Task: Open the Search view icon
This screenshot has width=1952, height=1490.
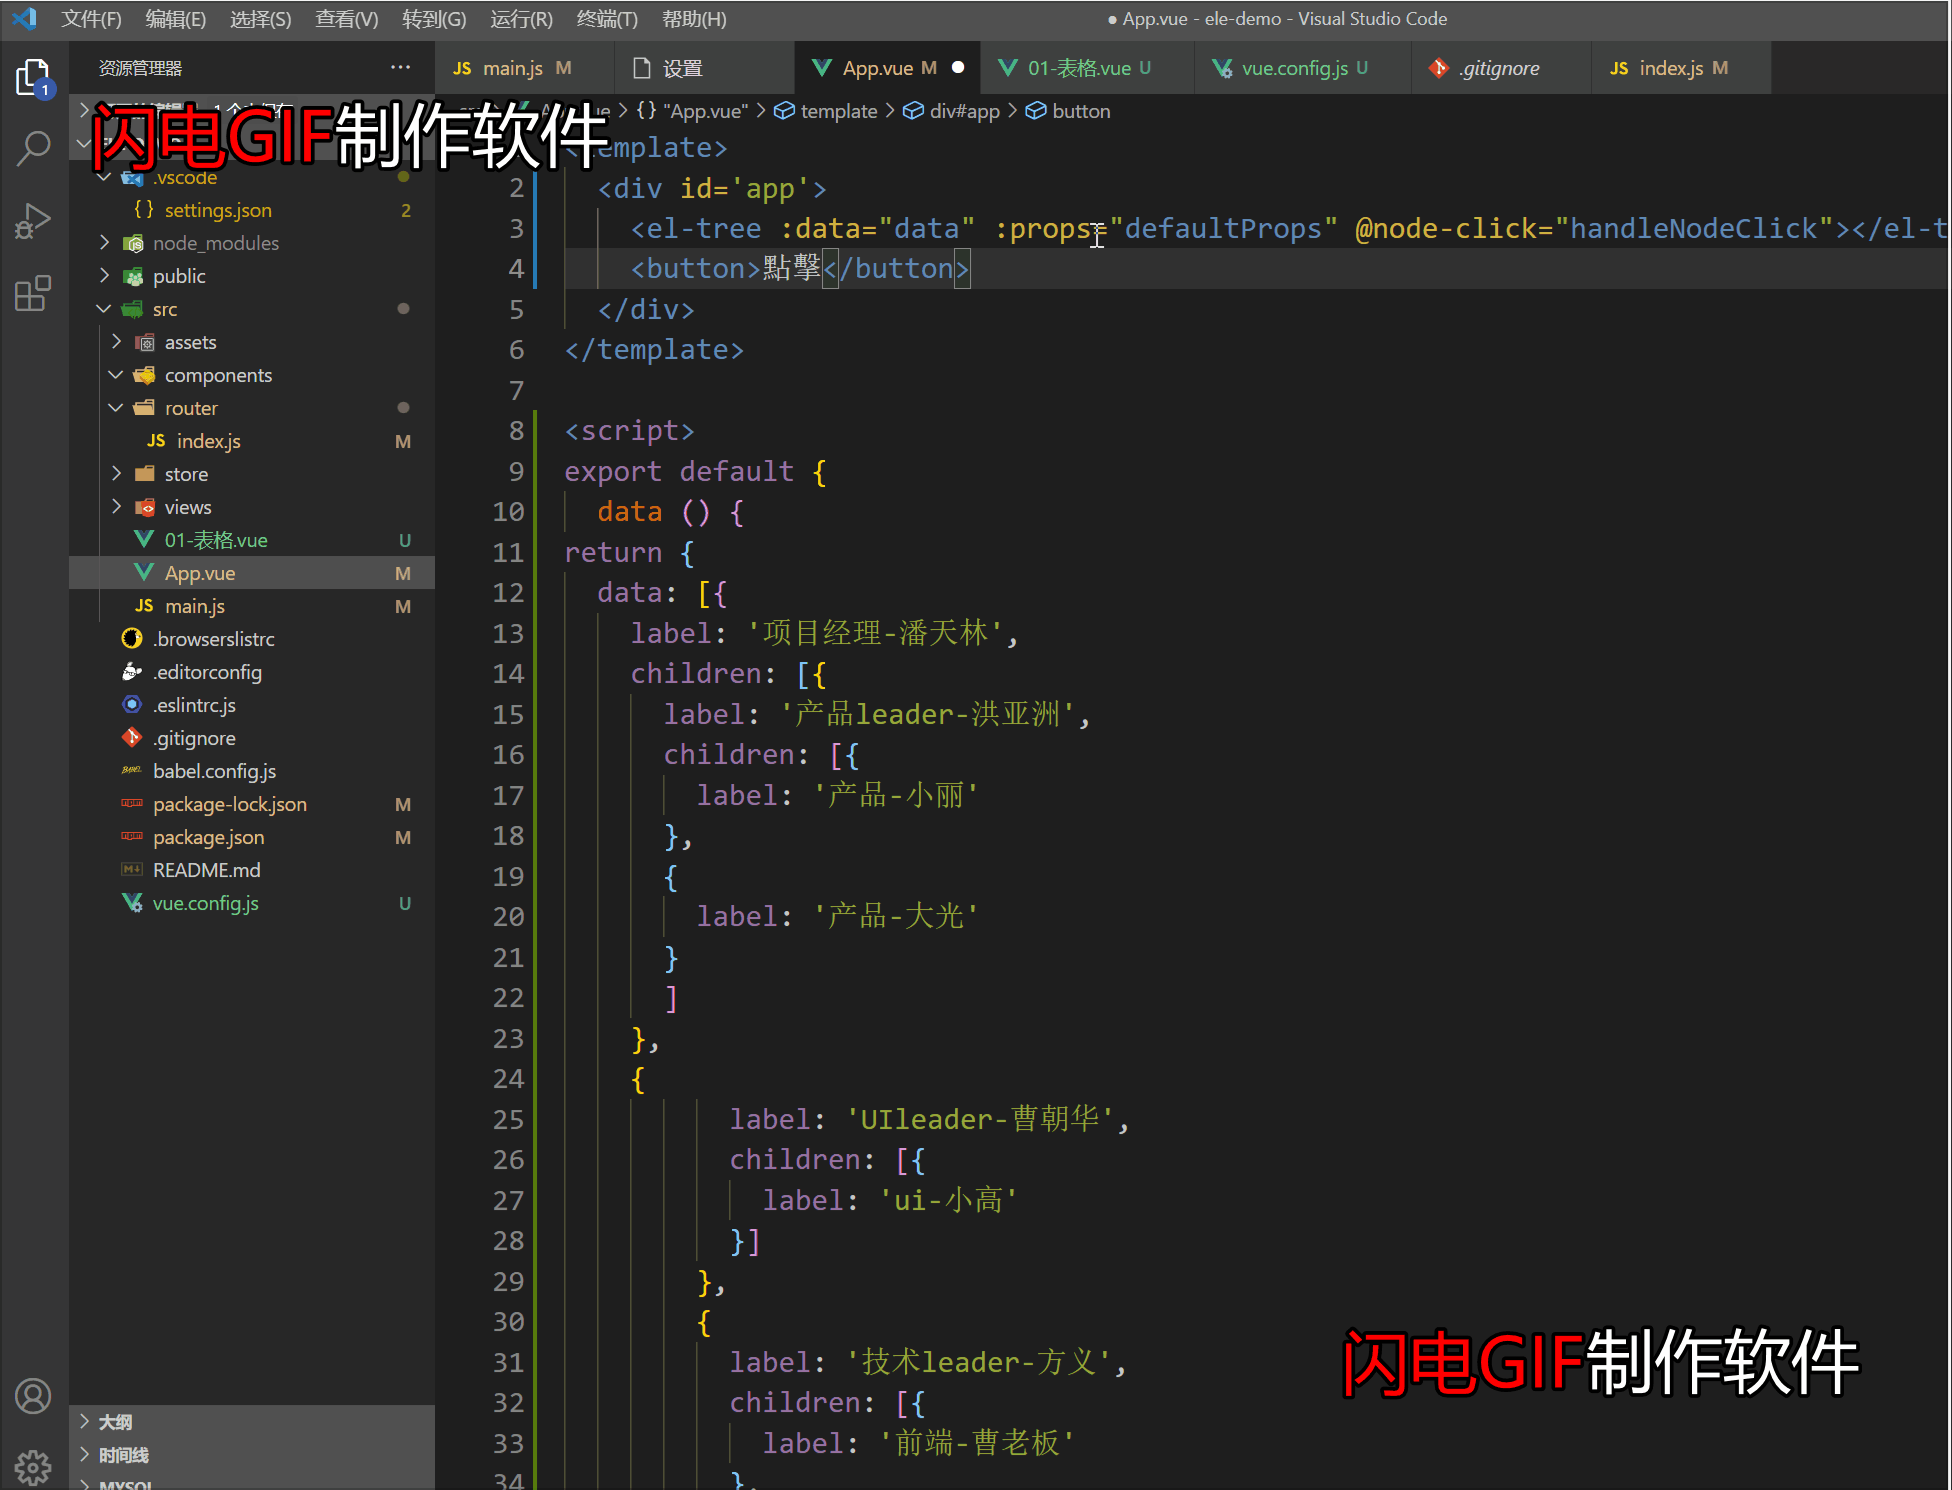Action: [33, 148]
